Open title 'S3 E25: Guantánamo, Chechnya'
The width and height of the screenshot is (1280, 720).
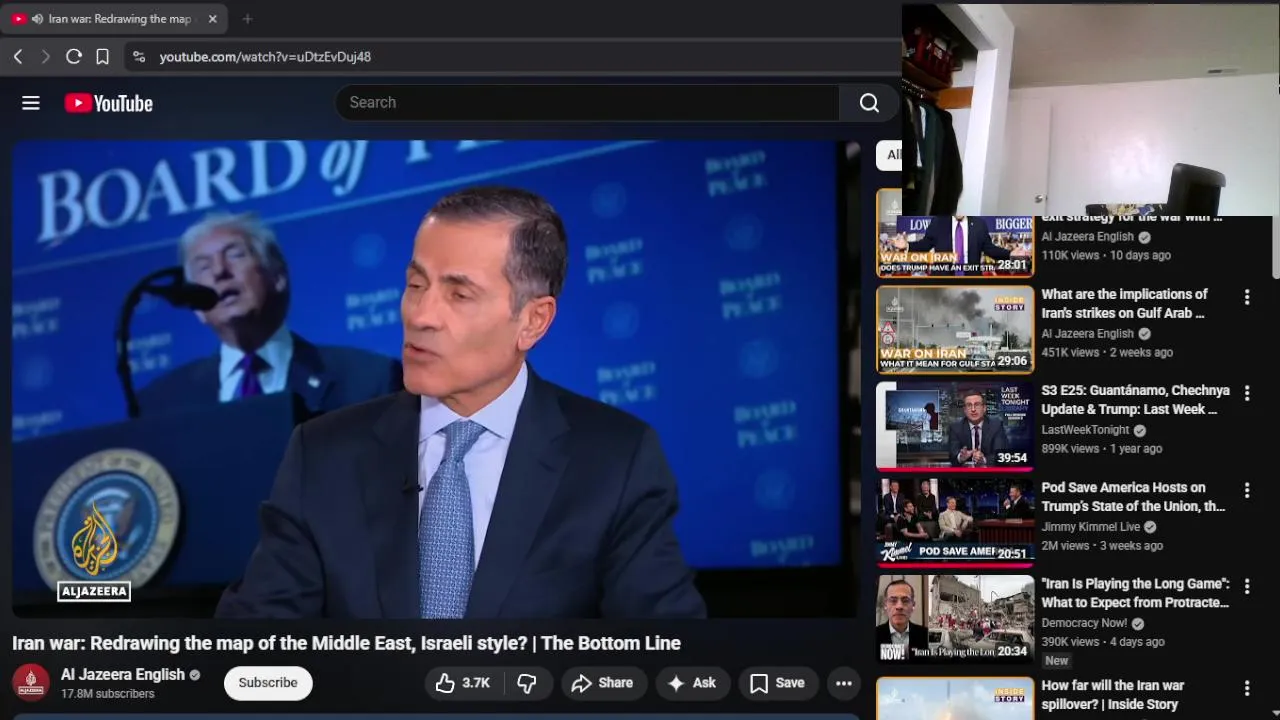(1135, 400)
